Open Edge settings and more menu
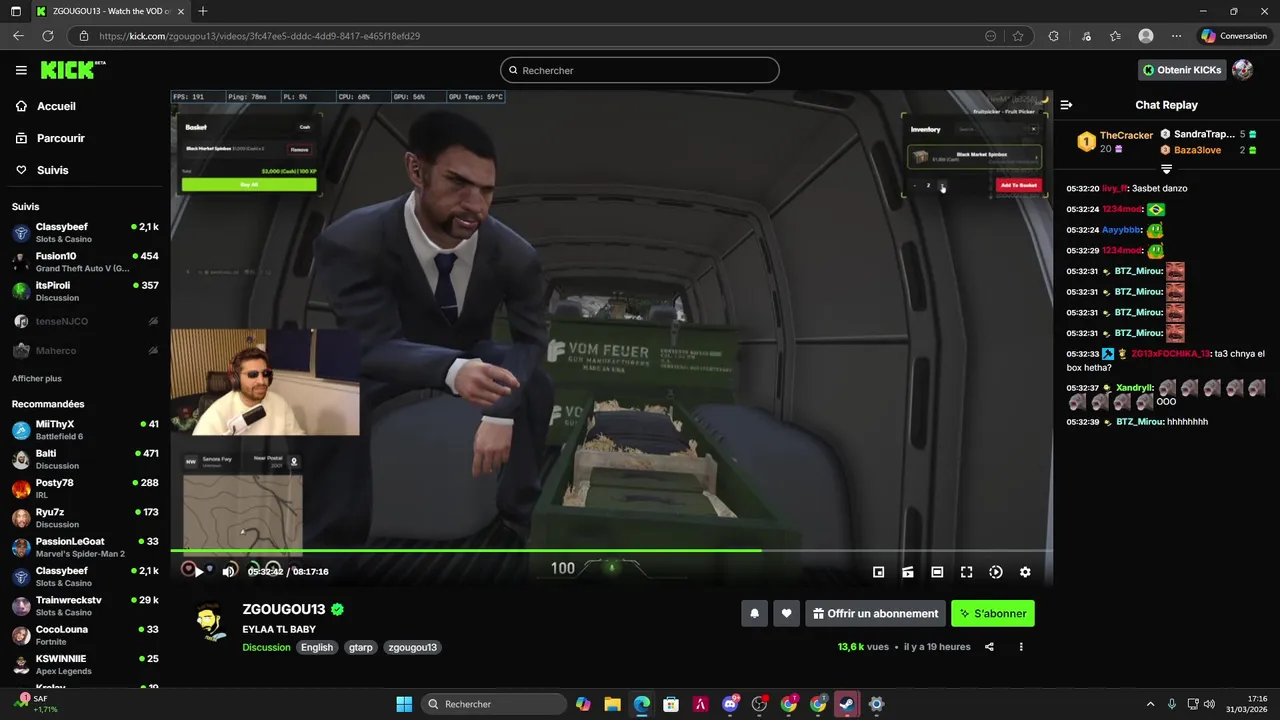The width and height of the screenshot is (1280, 720). click(x=1177, y=36)
